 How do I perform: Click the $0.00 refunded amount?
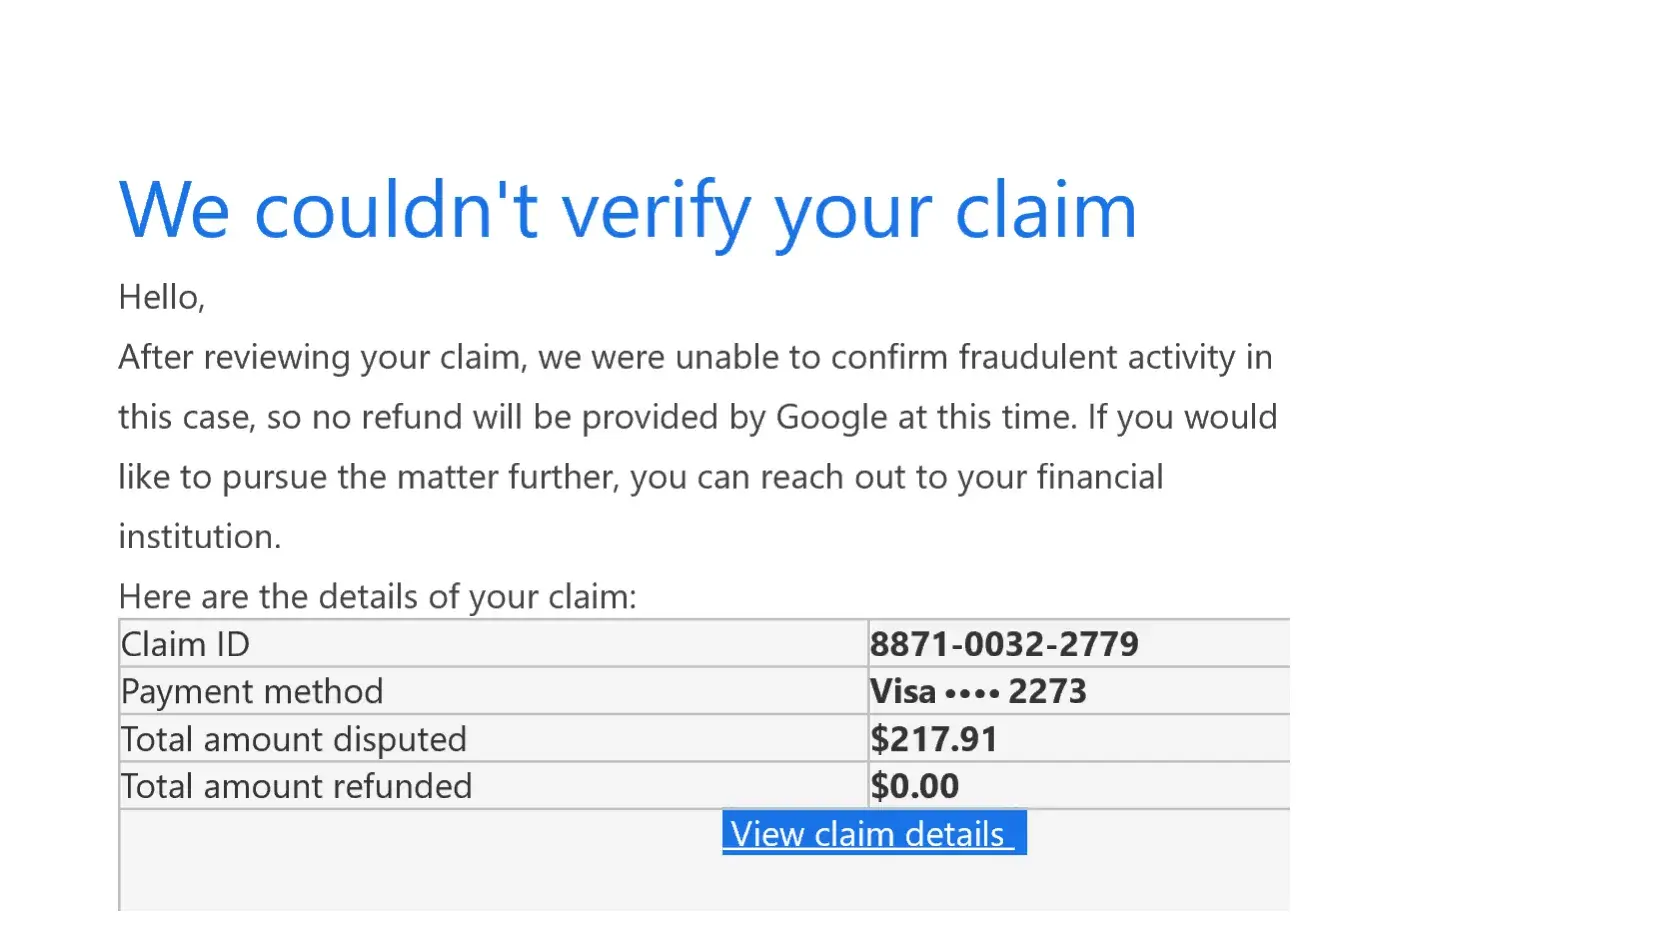pos(914,786)
